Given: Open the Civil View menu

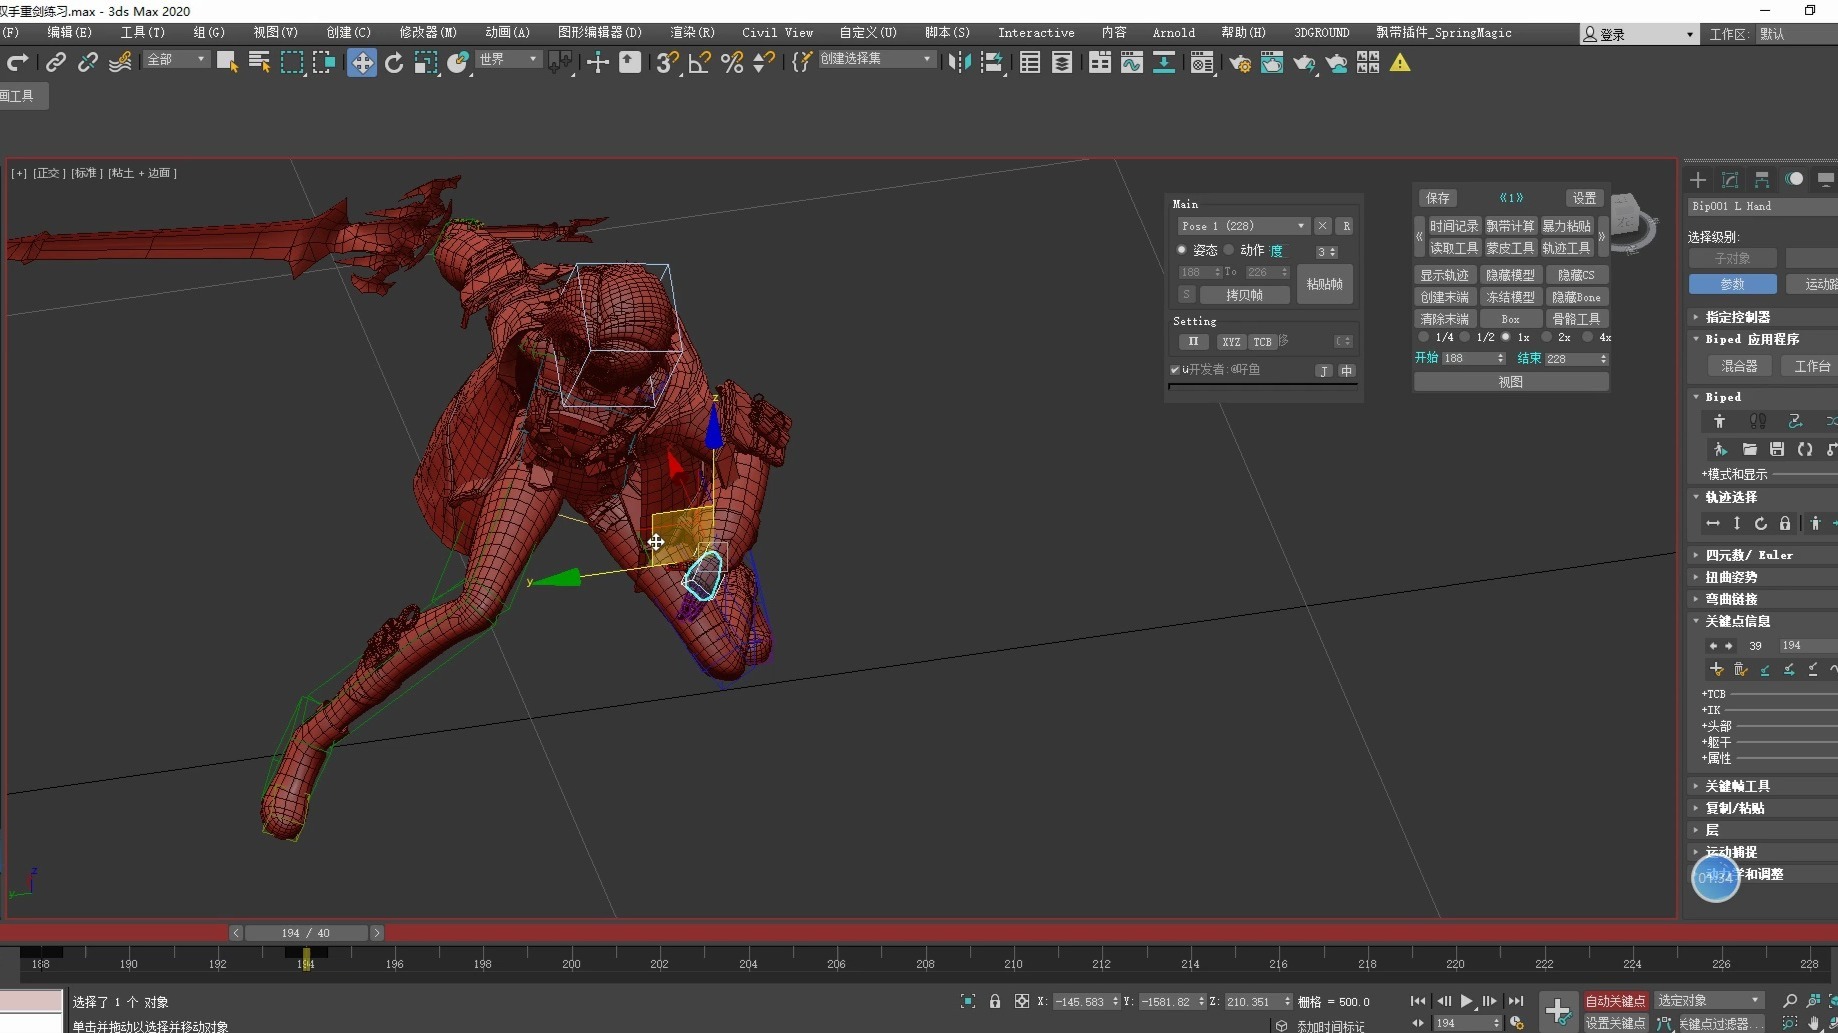Looking at the screenshot, I should coord(777,33).
